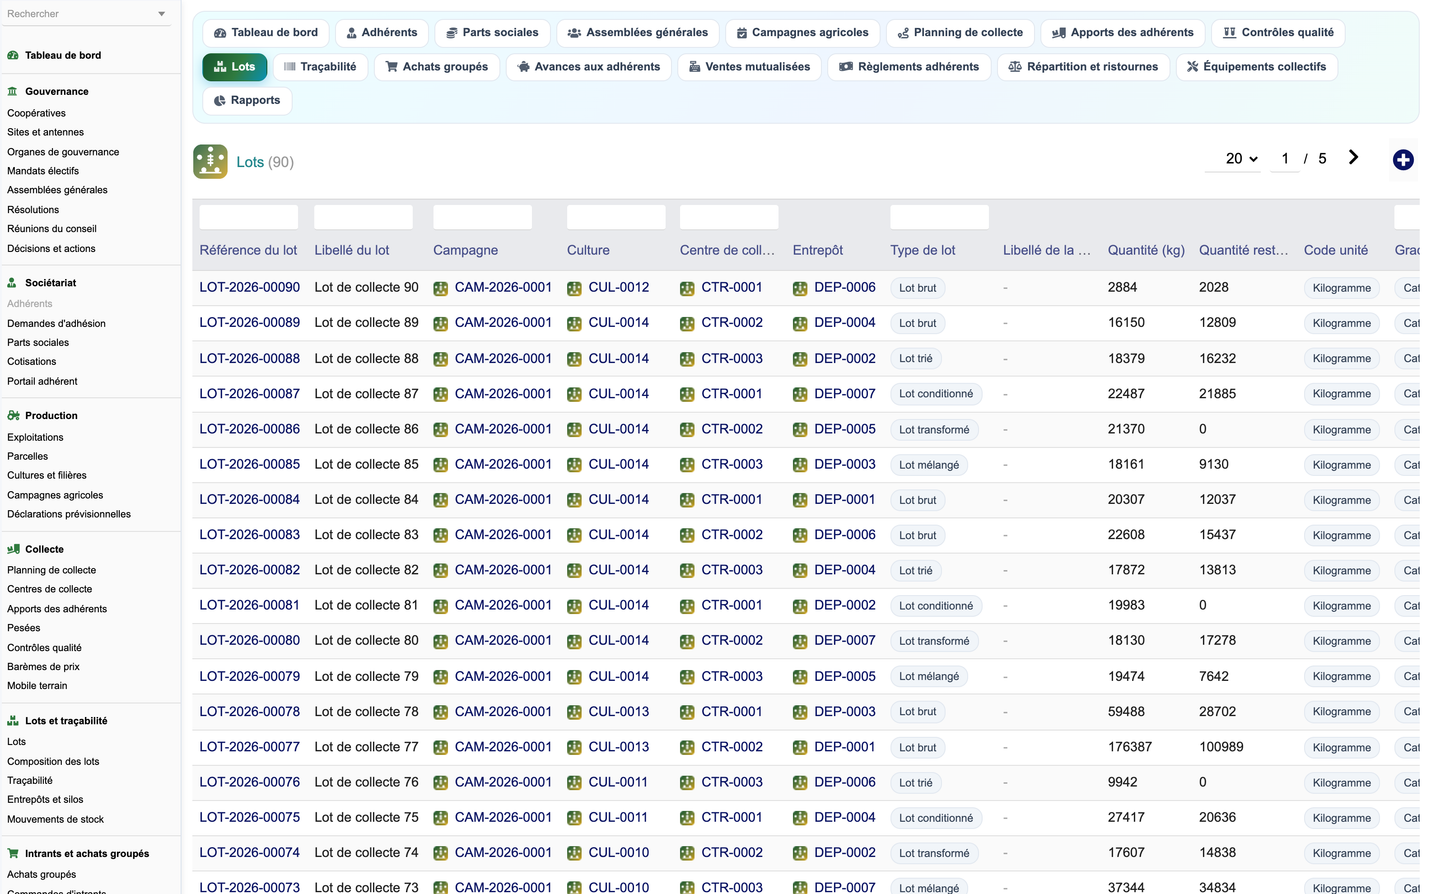The image size is (1445, 894).
Task: Open lot LOT-2026-00090 link
Action: [250, 287]
